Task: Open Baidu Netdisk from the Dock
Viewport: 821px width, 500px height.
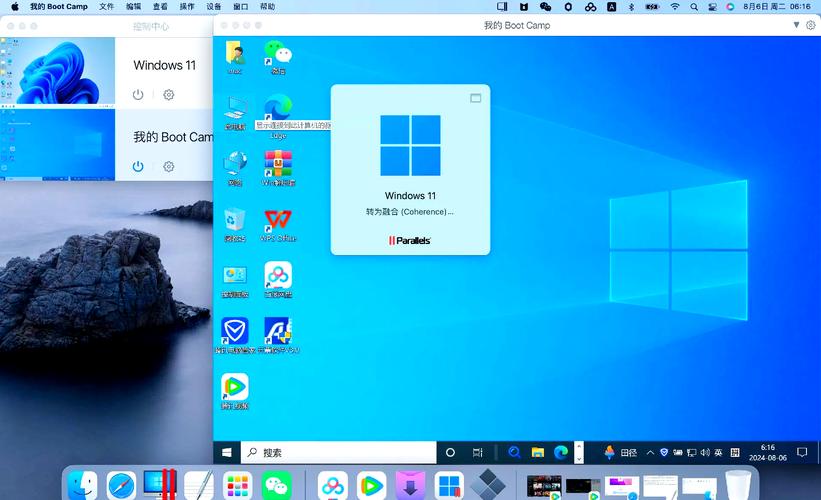Action: (x=332, y=485)
